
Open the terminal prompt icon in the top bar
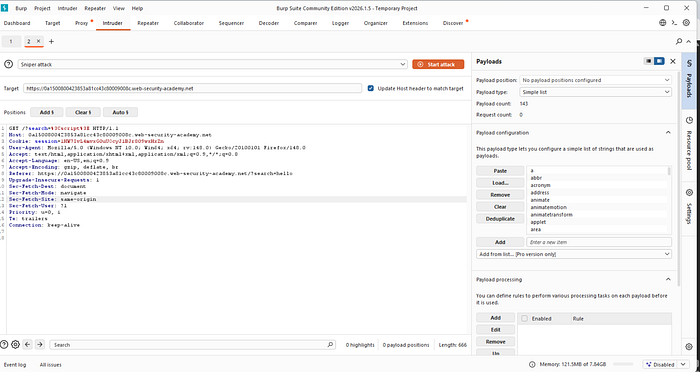coord(674,23)
